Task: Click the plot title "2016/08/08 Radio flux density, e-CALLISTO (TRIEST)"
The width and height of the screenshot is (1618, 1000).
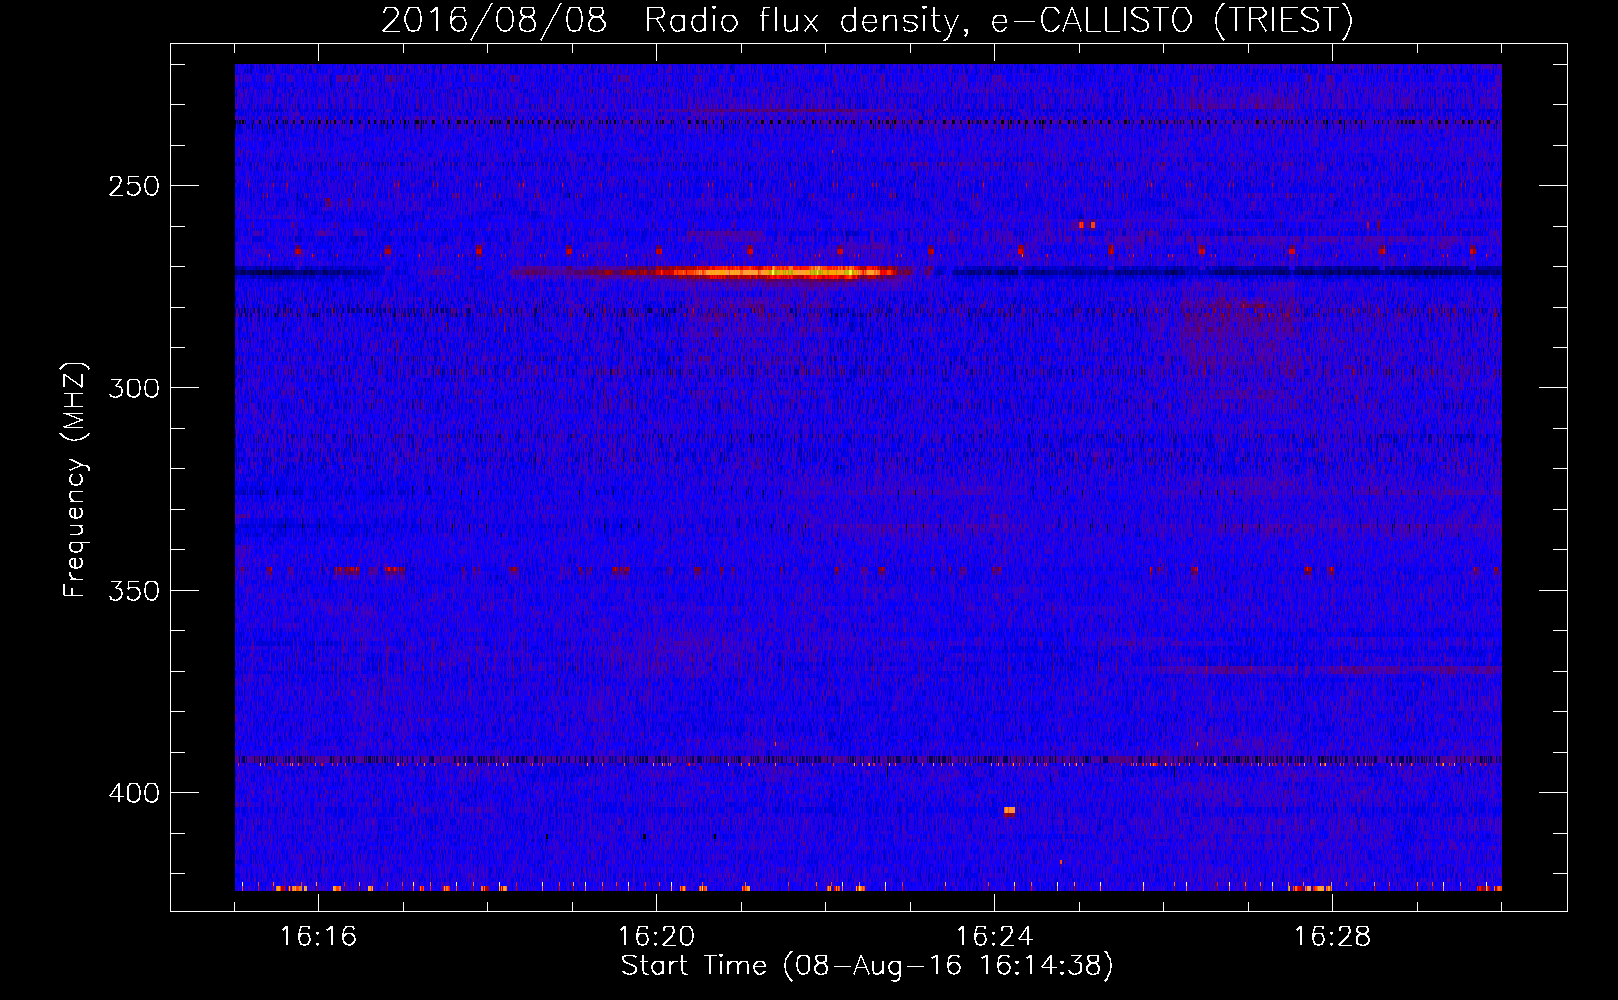Action: pyautogui.click(x=867, y=20)
